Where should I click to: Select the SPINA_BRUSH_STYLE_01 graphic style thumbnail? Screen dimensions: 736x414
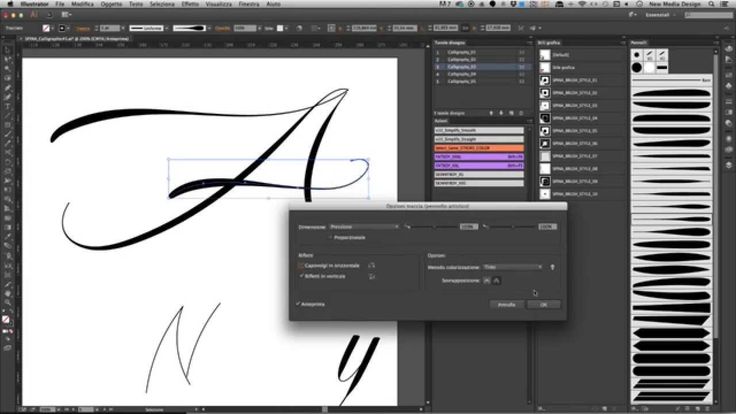544,80
